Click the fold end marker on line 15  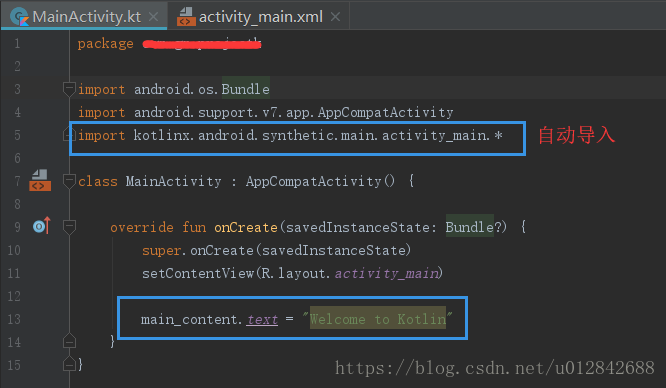(x=69, y=364)
